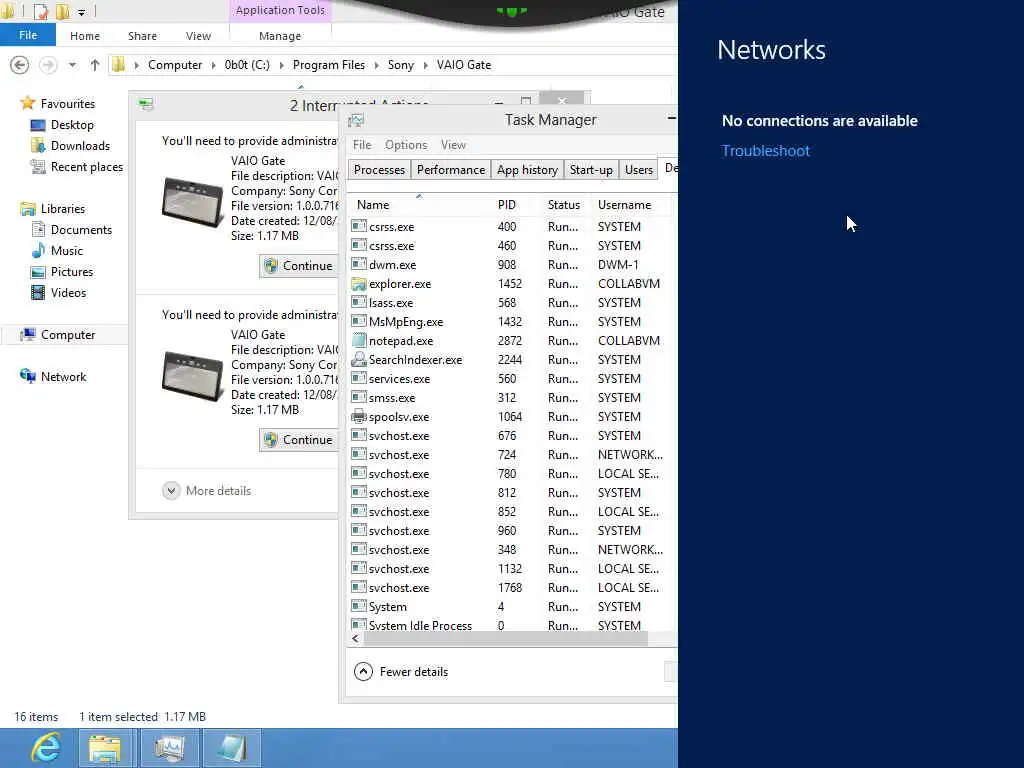Expand dropdown arrow after Computer breadcrumb
The image size is (1024, 768).
coord(213,65)
